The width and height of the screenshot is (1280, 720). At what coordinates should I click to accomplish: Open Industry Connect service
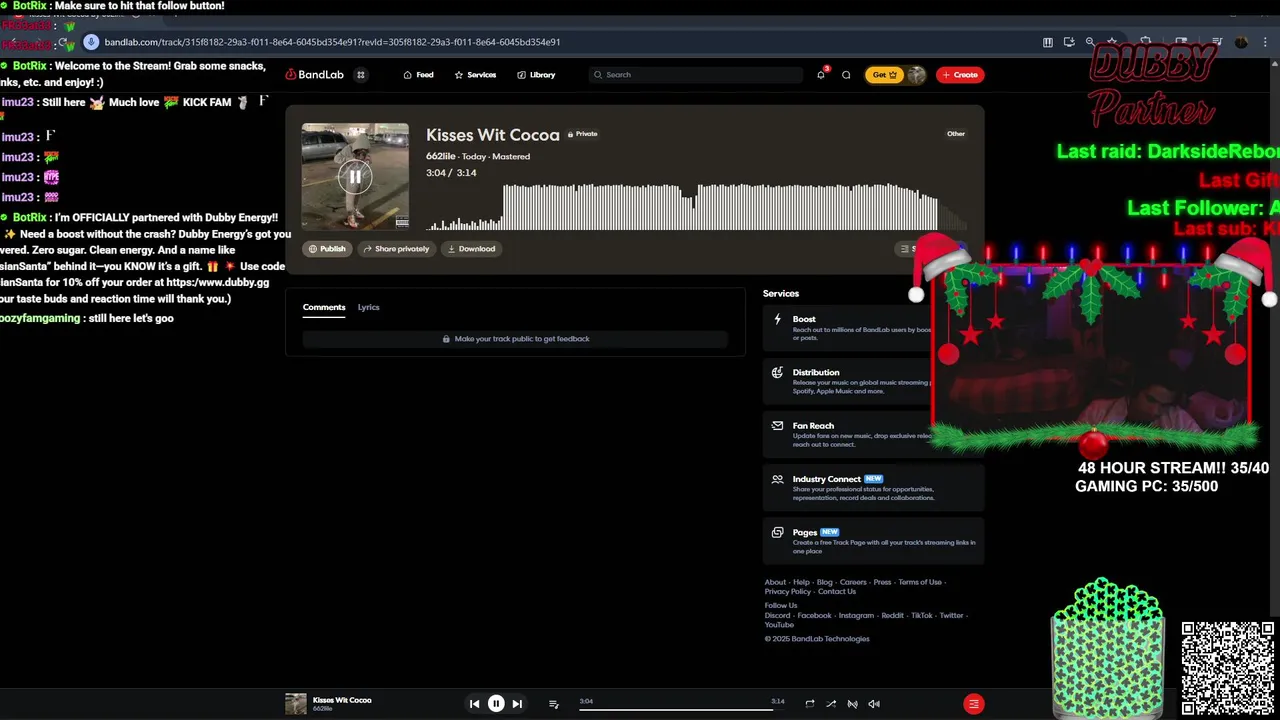click(873, 488)
